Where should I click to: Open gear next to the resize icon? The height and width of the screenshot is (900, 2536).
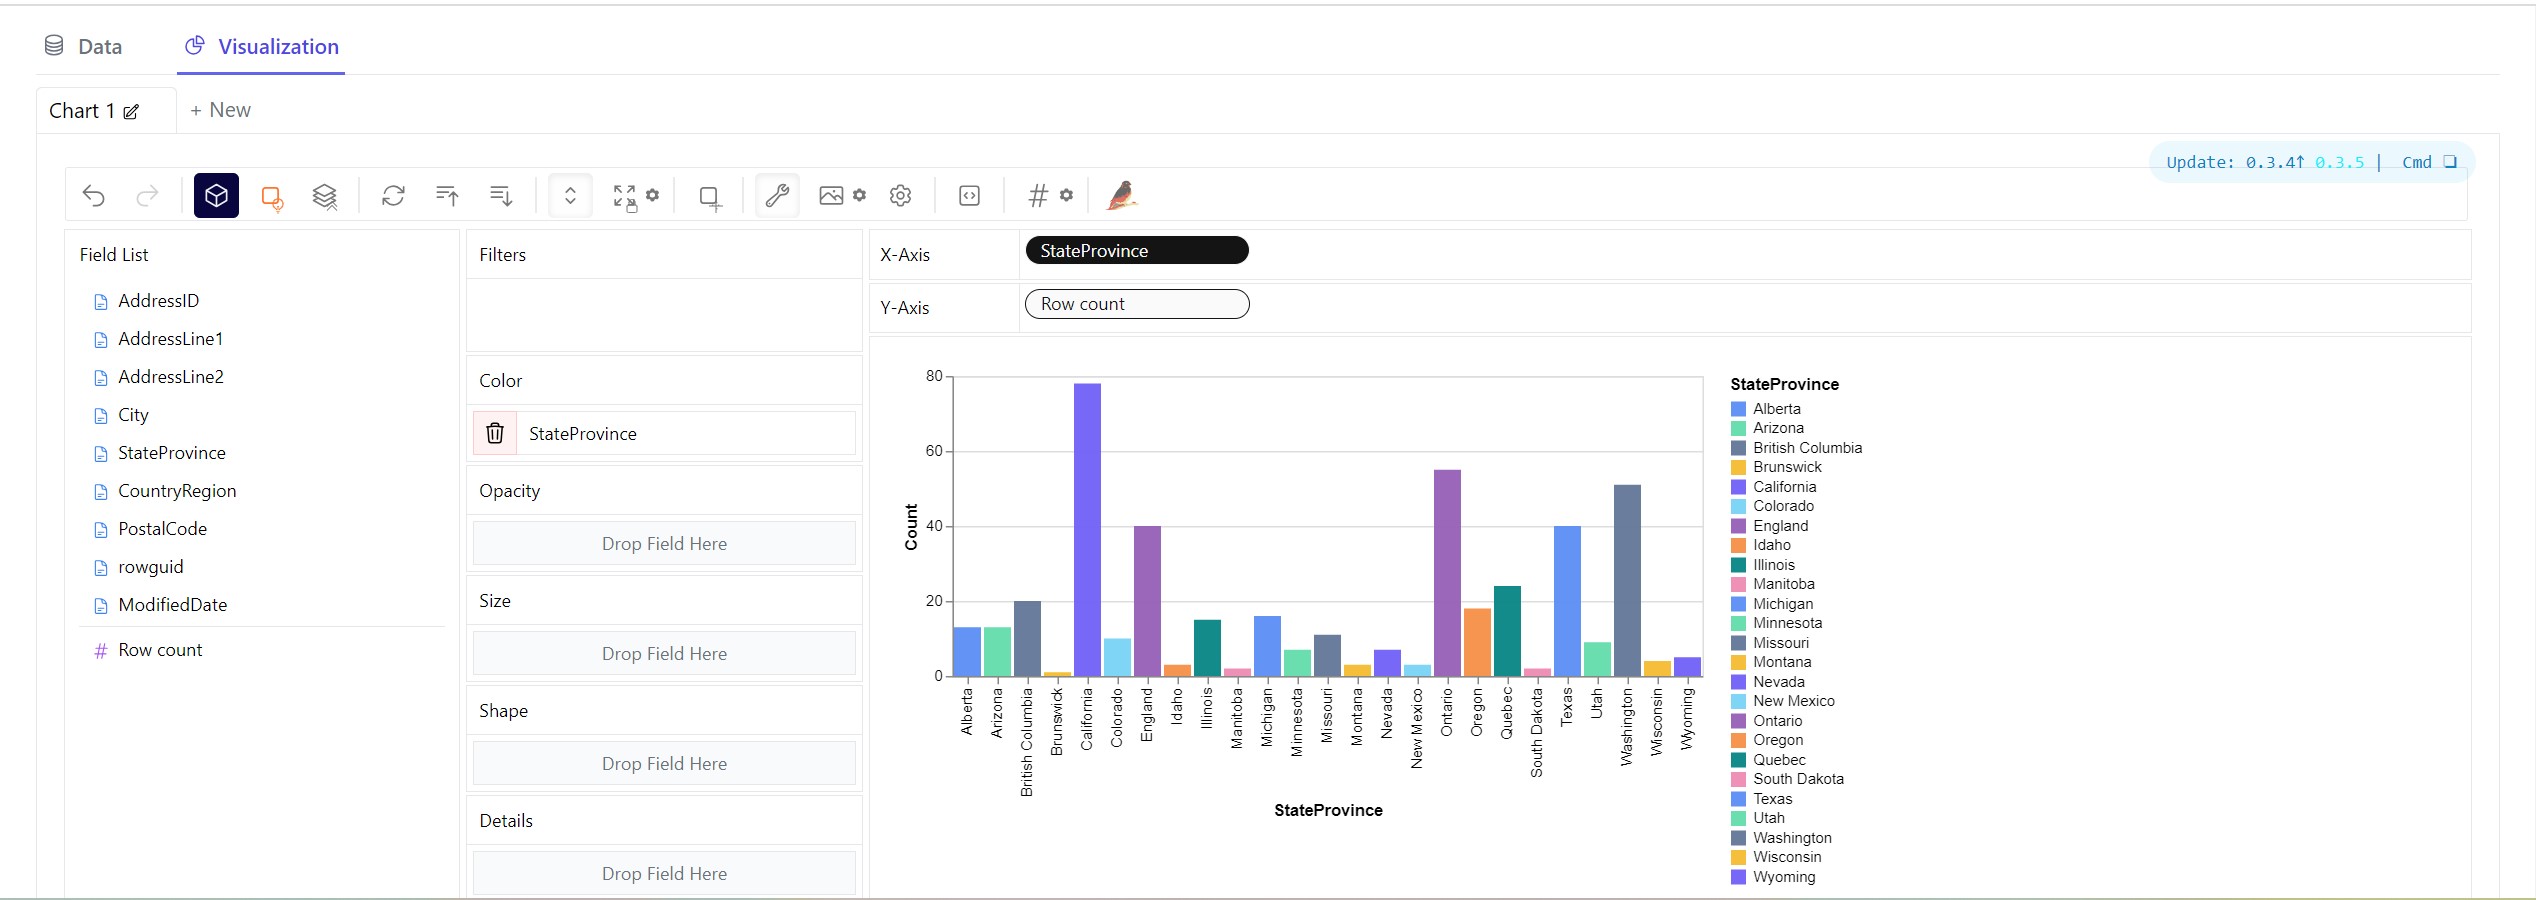[x=653, y=195]
